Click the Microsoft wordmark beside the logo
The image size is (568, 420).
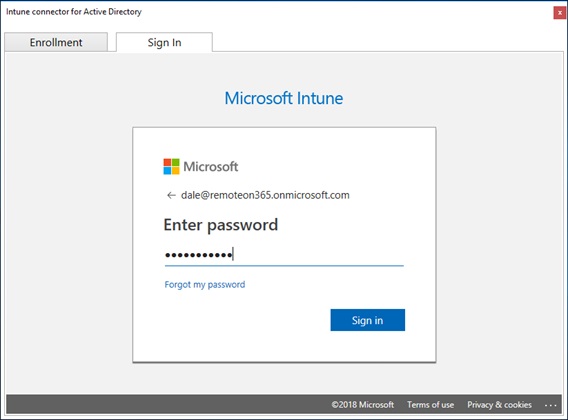pyautogui.click(x=210, y=167)
